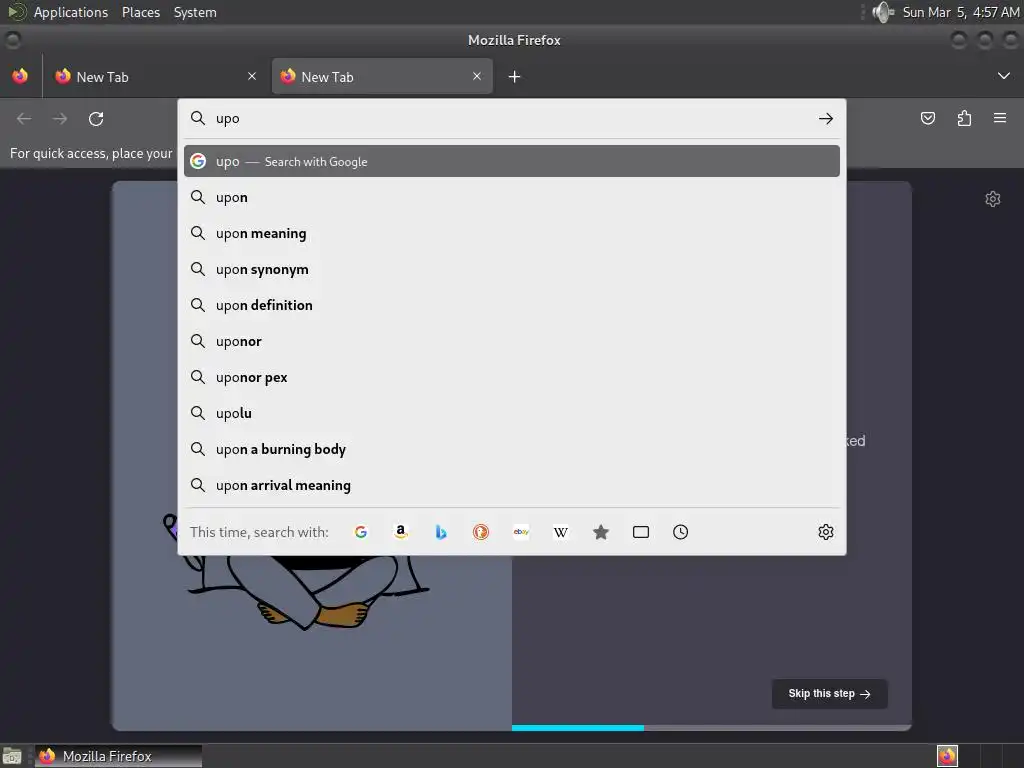Open the volume control in system panel
1024x768 pixels.
pyautogui.click(x=883, y=12)
